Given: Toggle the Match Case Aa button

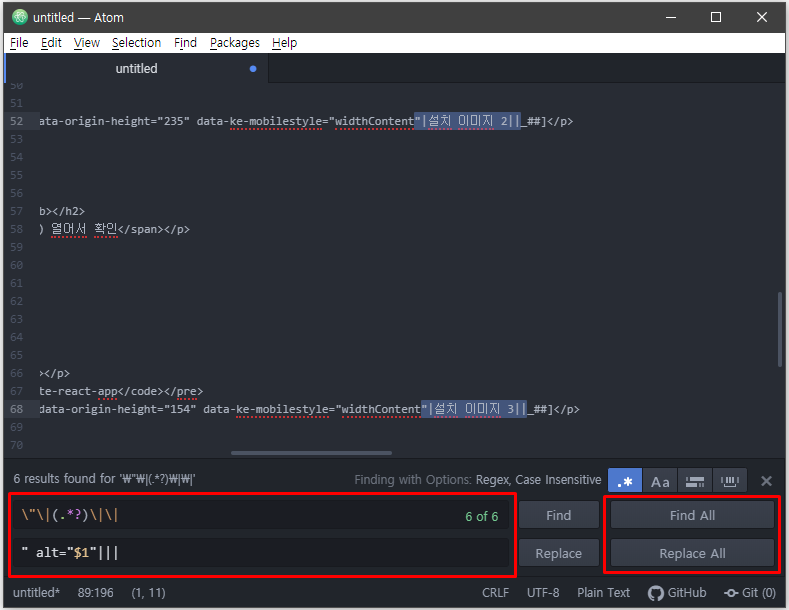Looking at the screenshot, I should pyautogui.click(x=660, y=481).
